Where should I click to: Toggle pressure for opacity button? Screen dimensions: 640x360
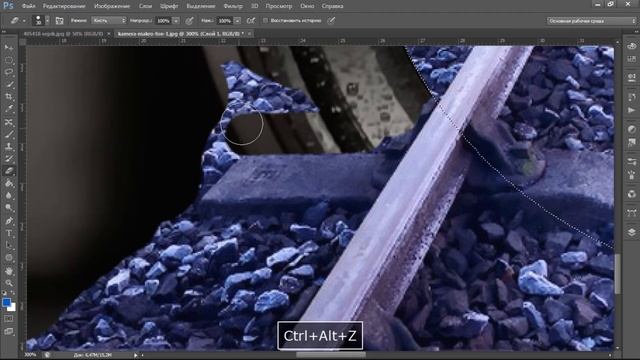tap(189, 20)
